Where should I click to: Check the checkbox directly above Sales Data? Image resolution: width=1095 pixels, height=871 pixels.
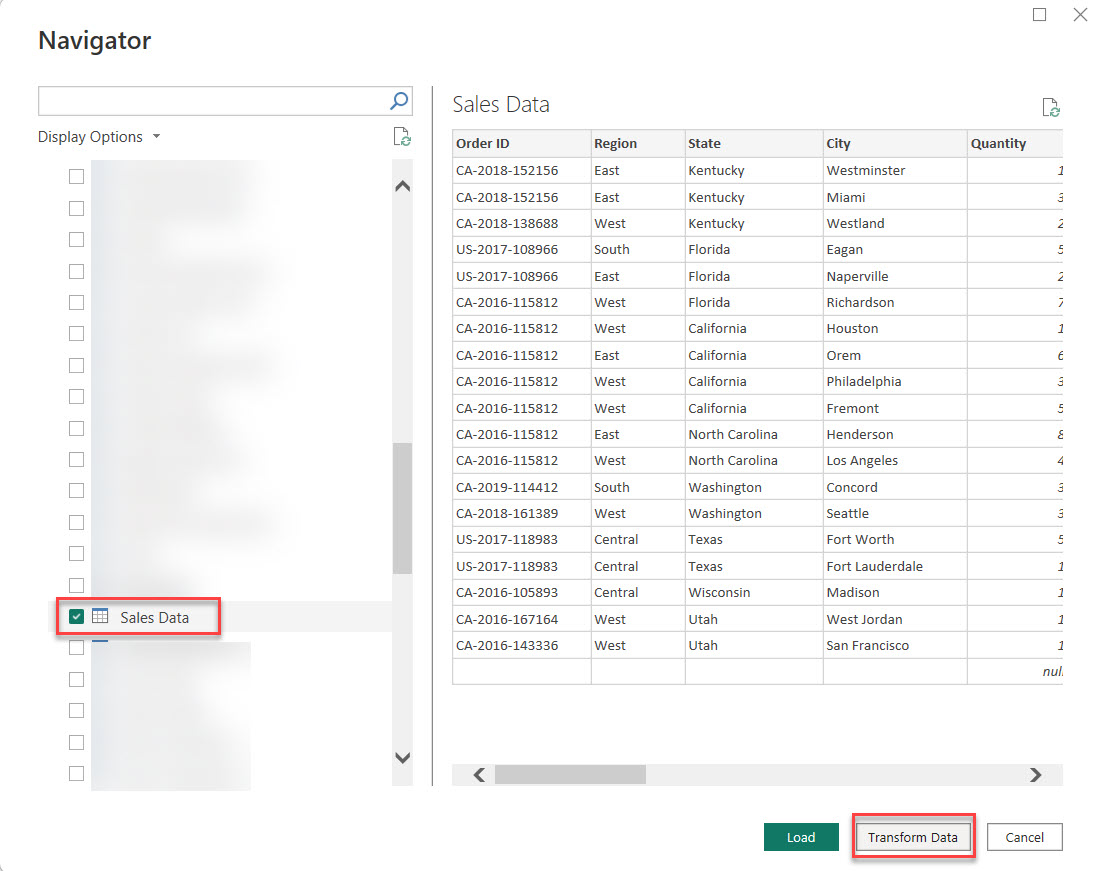(x=76, y=585)
